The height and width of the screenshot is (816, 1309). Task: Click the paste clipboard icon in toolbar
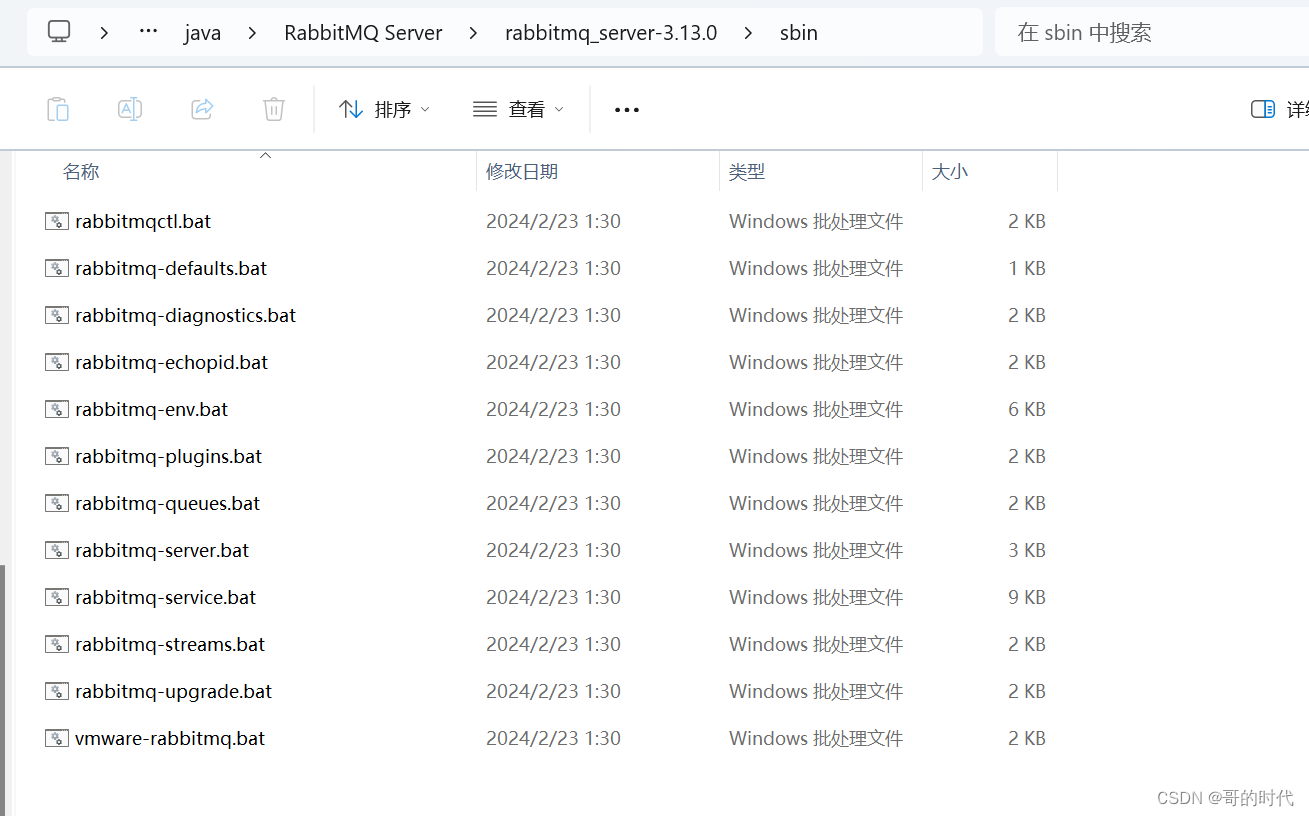58,109
